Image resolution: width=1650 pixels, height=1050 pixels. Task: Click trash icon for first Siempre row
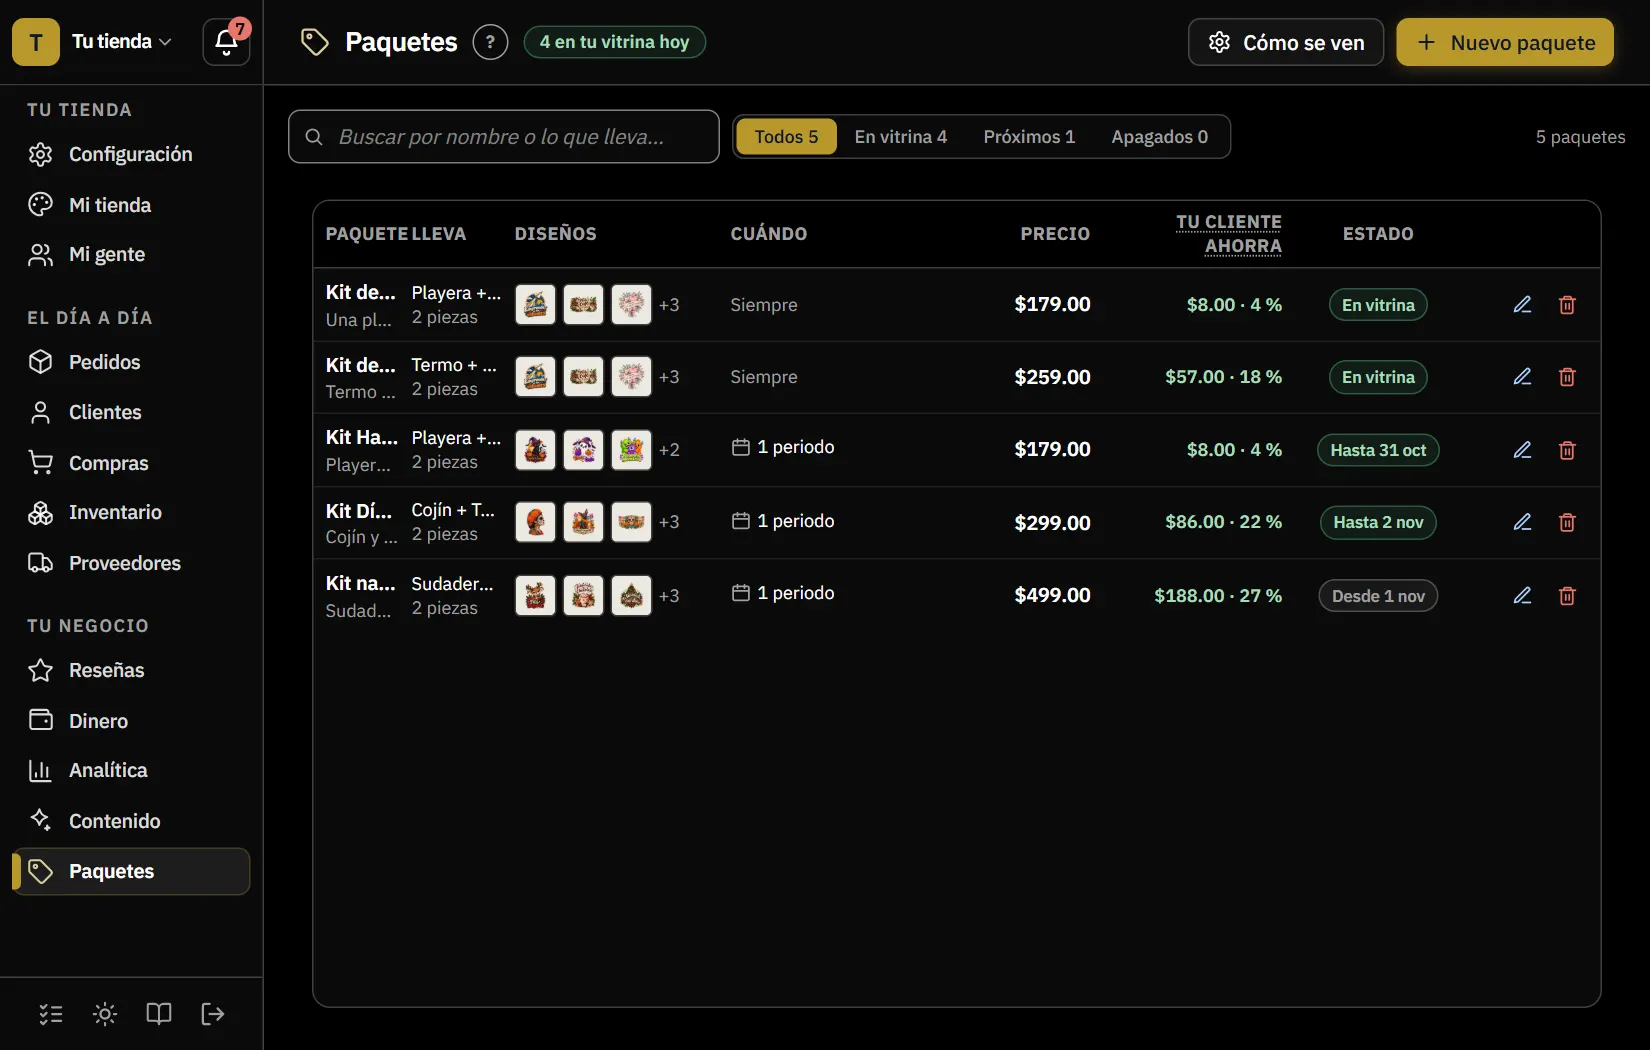click(x=1567, y=305)
